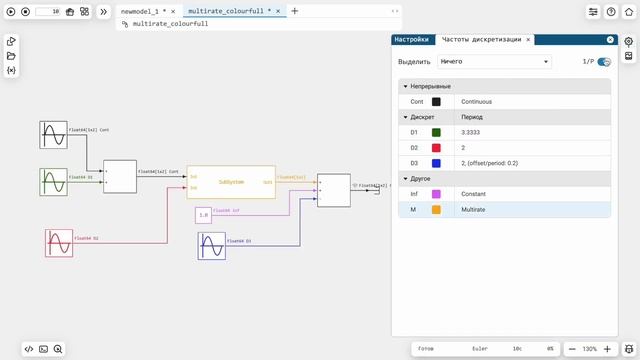Screen dimensions: 640x360
Task: Stop the simulation with stop button
Action: [25, 12]
